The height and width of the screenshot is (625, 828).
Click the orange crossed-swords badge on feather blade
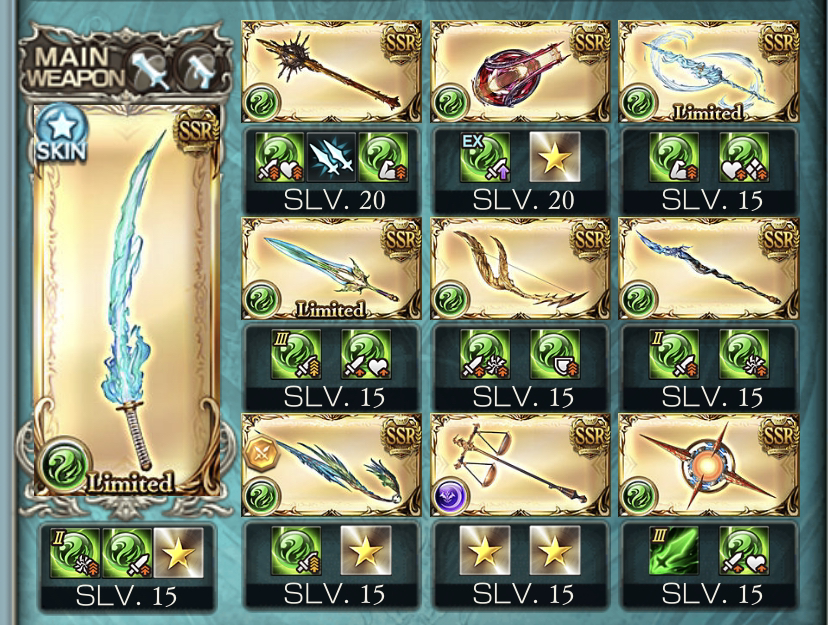262,452
